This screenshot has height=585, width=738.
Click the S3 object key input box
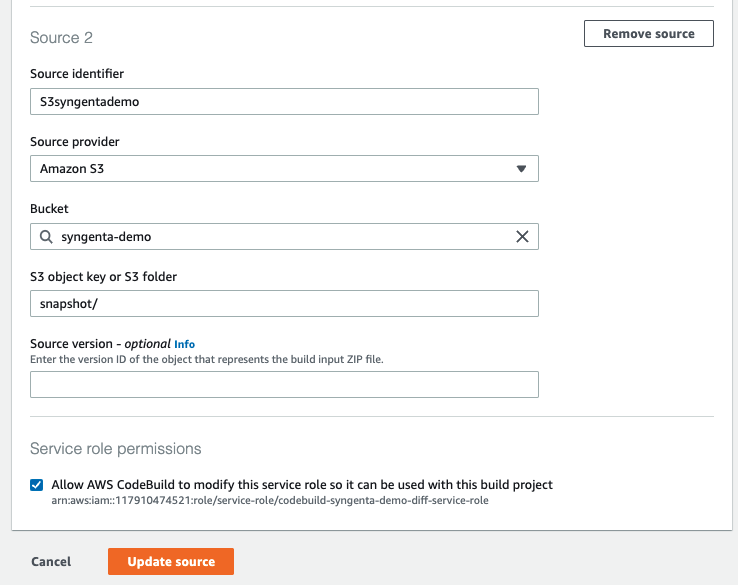[284, 304]
